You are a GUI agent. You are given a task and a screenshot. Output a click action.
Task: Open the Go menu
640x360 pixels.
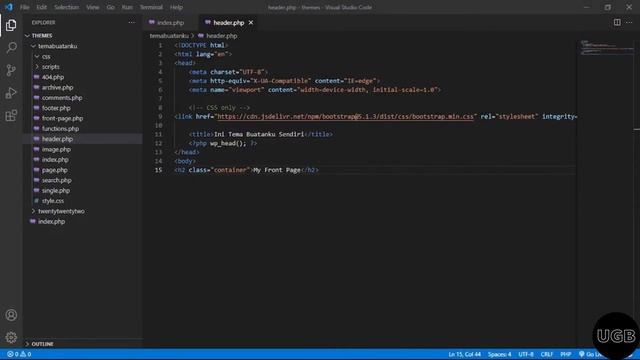(x=111, y=7)
